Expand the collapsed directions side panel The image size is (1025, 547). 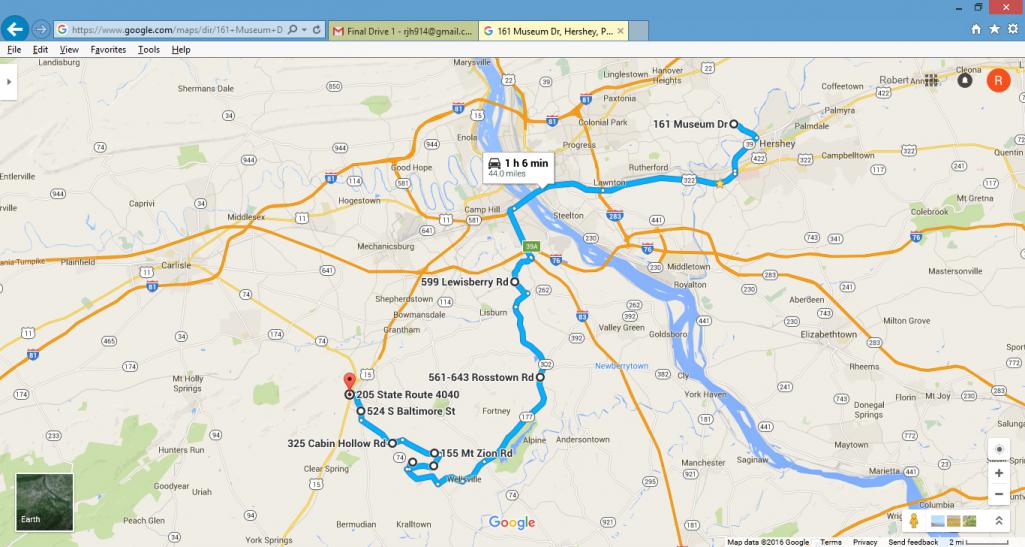8,82
